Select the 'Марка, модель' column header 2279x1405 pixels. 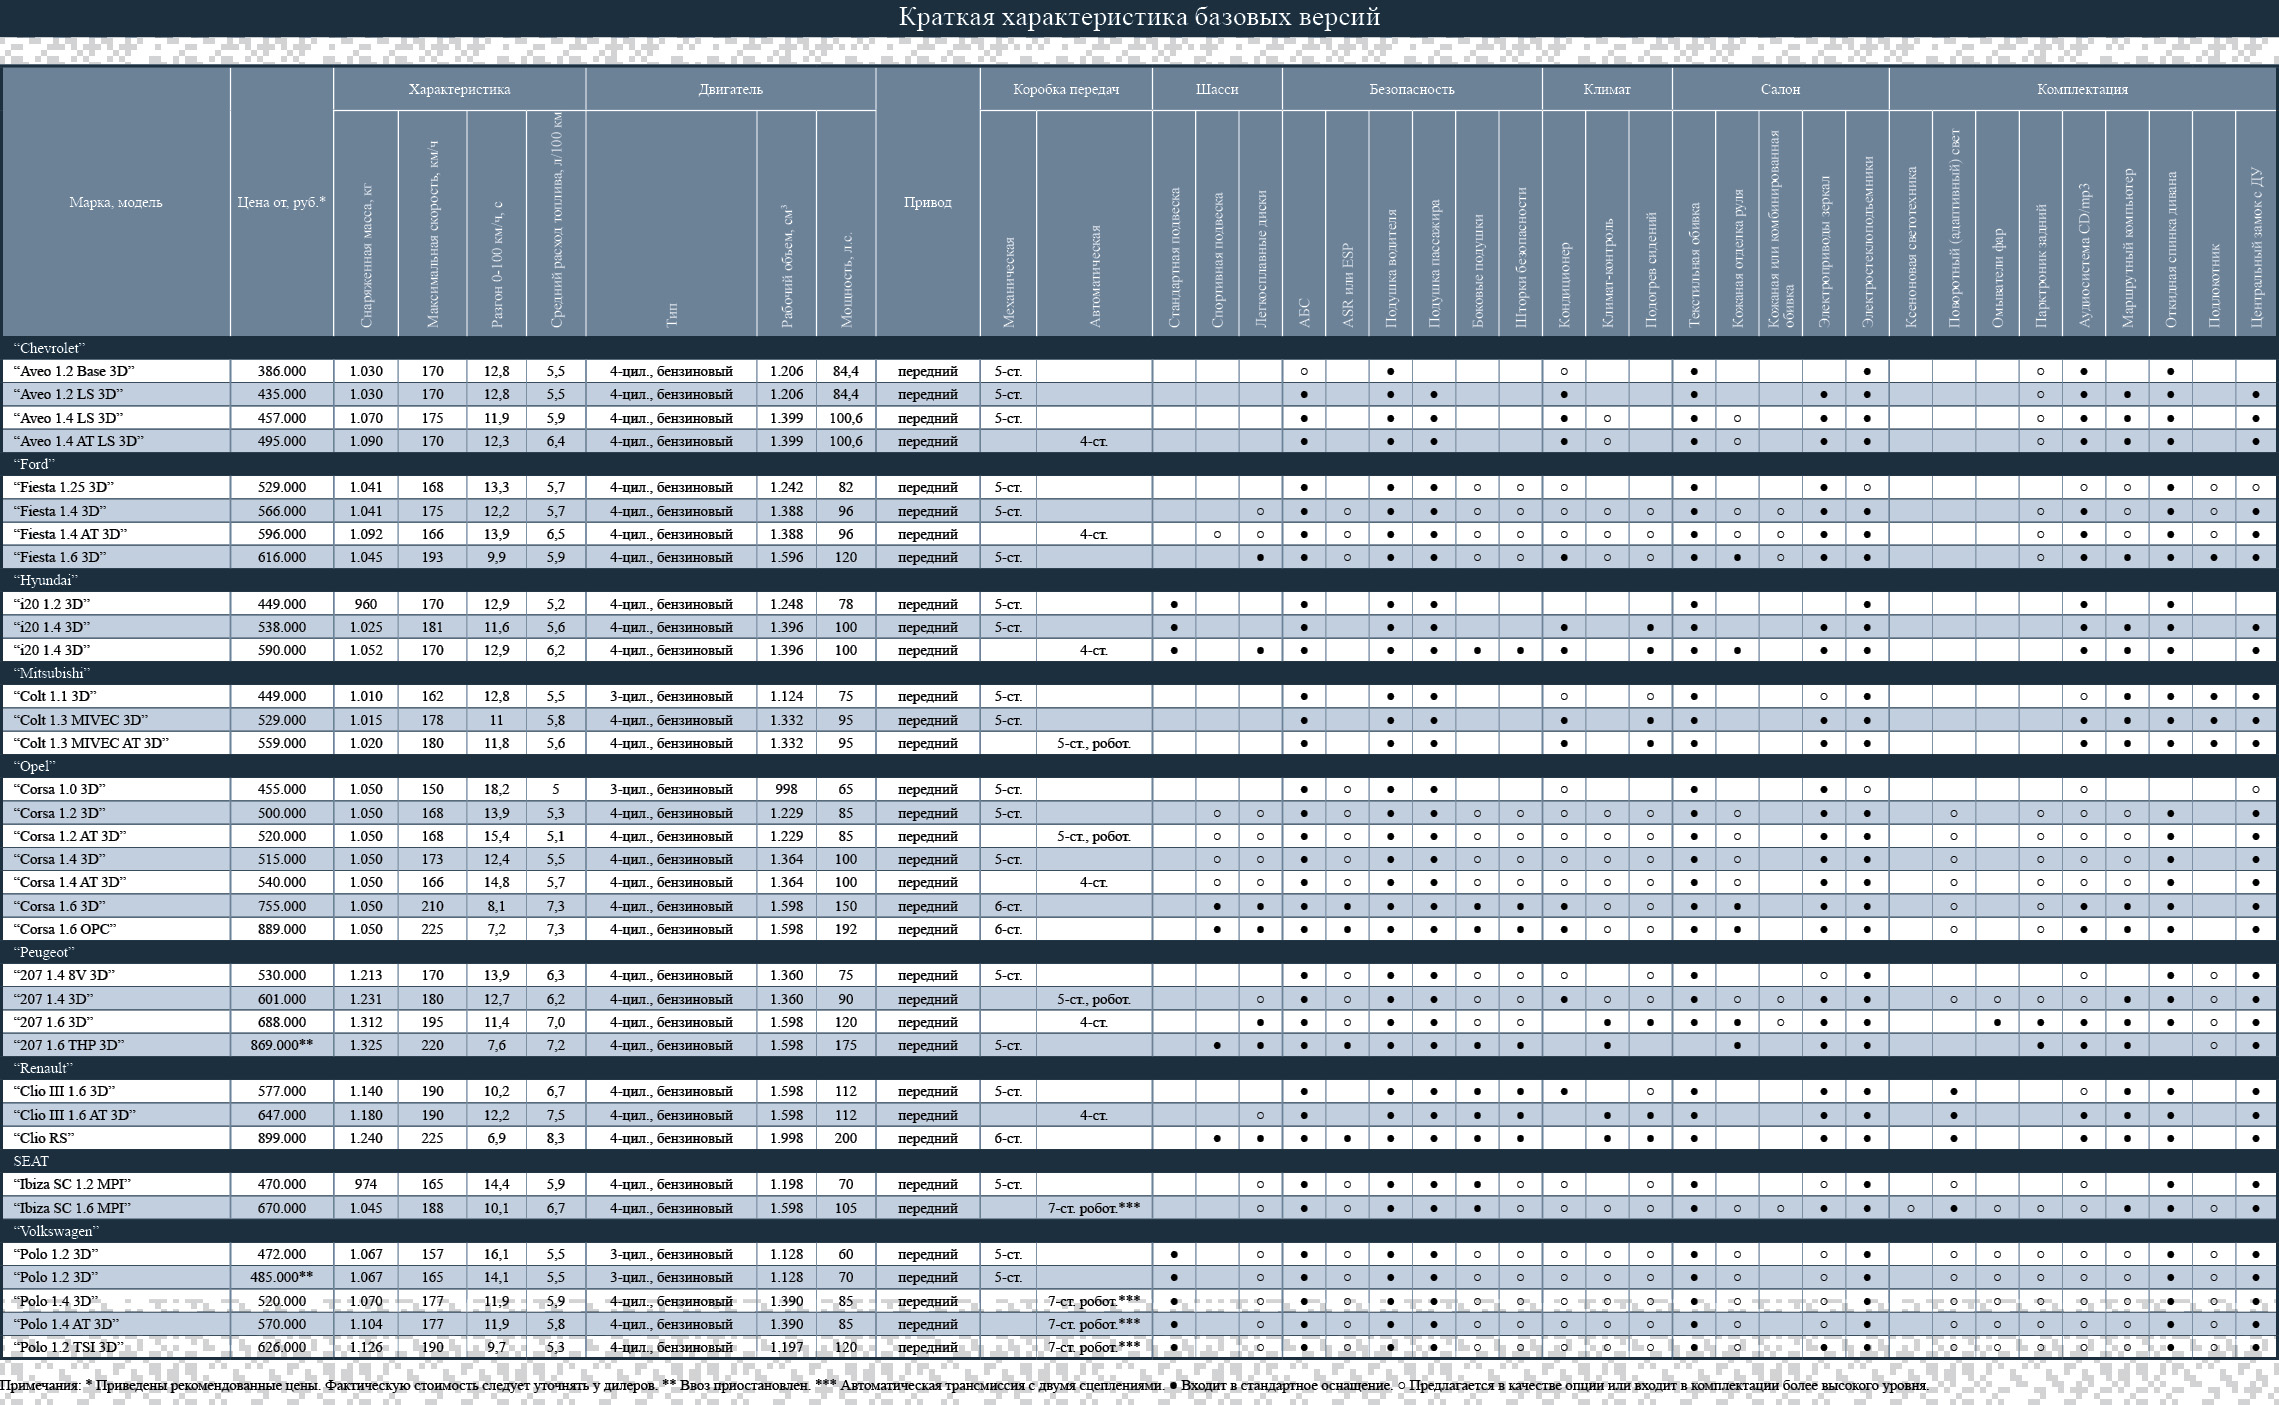pos(116,202)
